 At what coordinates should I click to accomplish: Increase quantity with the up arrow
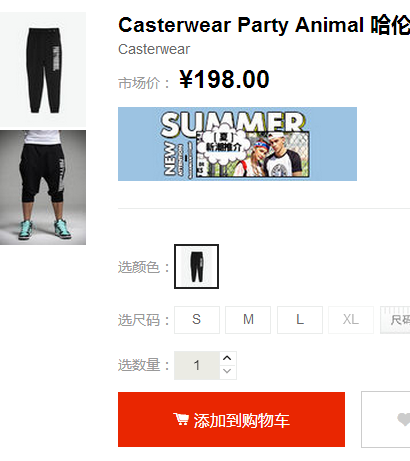tap(227, 358)
